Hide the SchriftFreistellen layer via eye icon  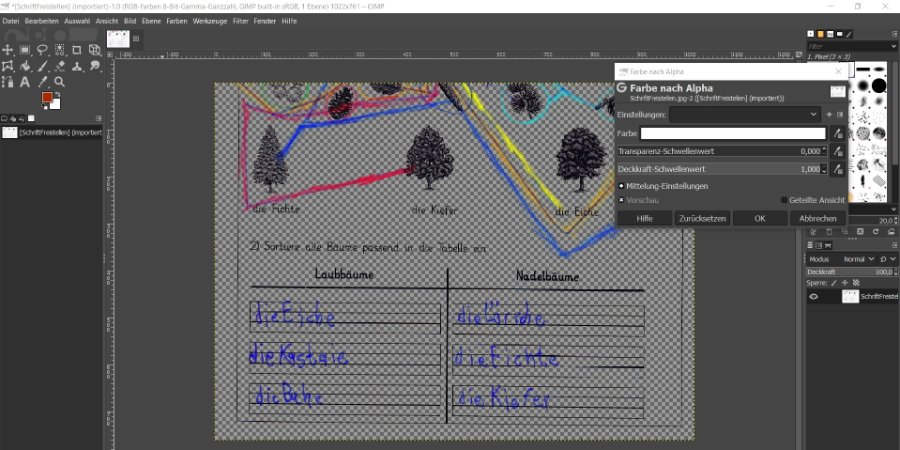click(813, 297)
